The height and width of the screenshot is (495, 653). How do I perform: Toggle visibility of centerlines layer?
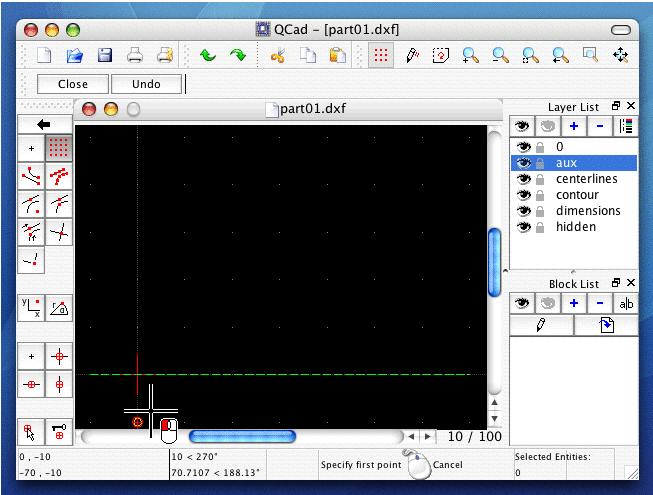pos(523,179)
